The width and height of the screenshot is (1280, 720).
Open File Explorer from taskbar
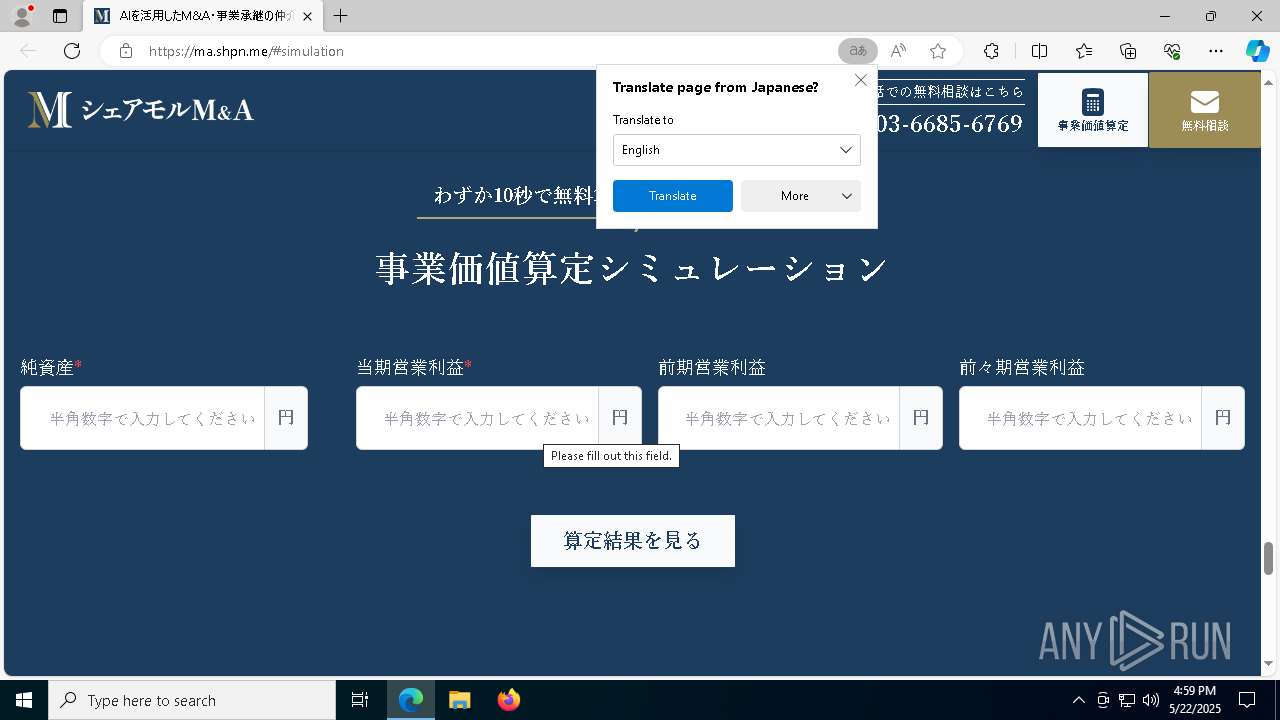[x=459, y=700]
